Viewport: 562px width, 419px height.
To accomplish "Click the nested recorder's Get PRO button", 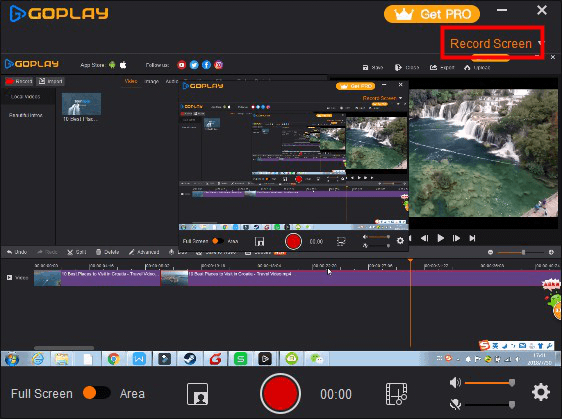I will [x=356, y=86].
